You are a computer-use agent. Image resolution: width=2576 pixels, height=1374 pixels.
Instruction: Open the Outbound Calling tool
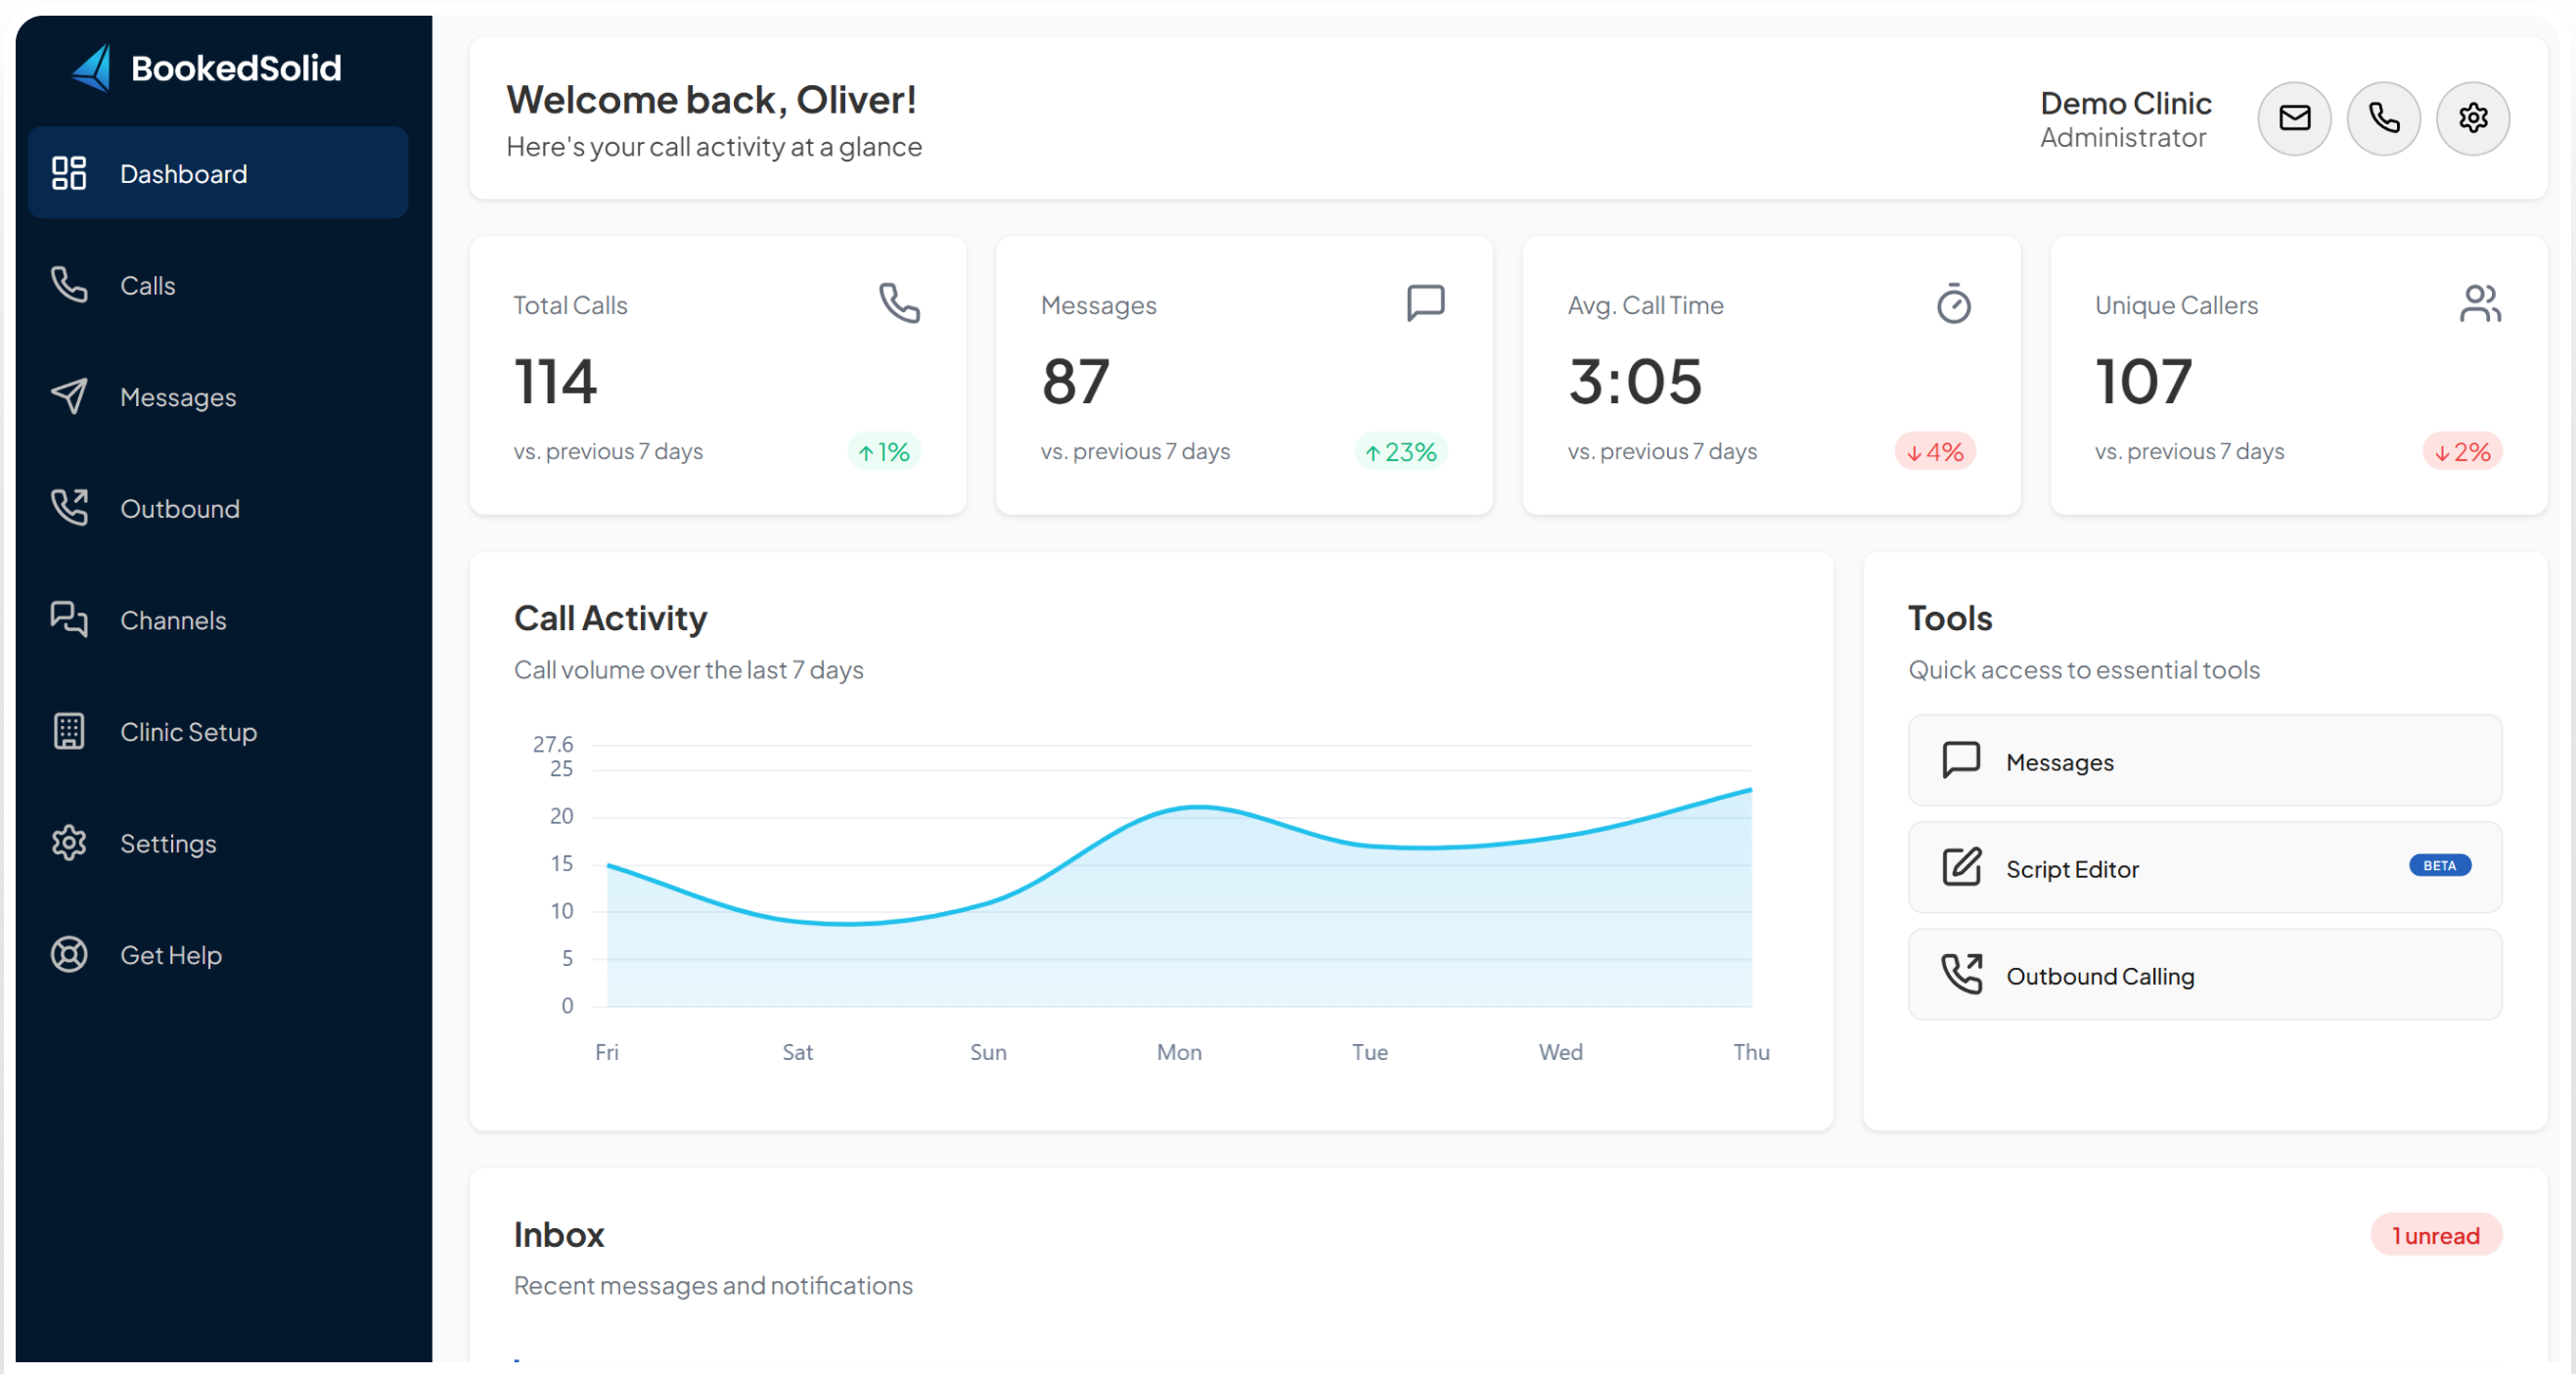click(2204, 975)
